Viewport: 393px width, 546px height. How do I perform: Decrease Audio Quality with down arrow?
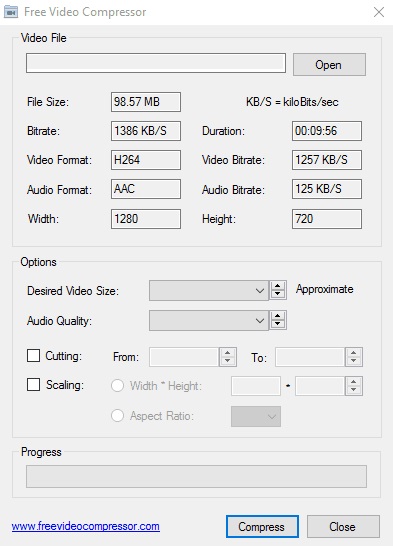pyautogui.click(x=278, y=325)
